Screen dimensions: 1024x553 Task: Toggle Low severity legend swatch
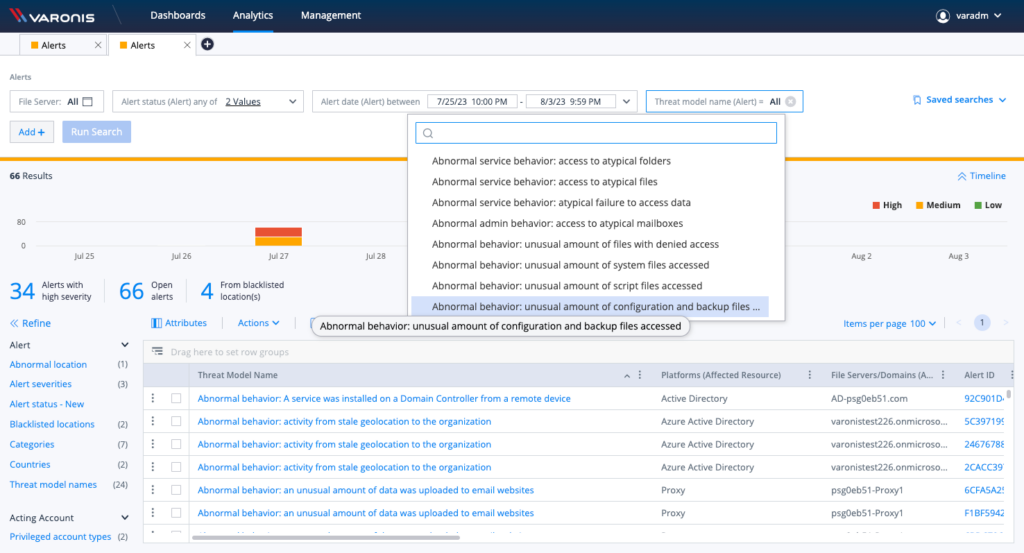click(978, 205)
